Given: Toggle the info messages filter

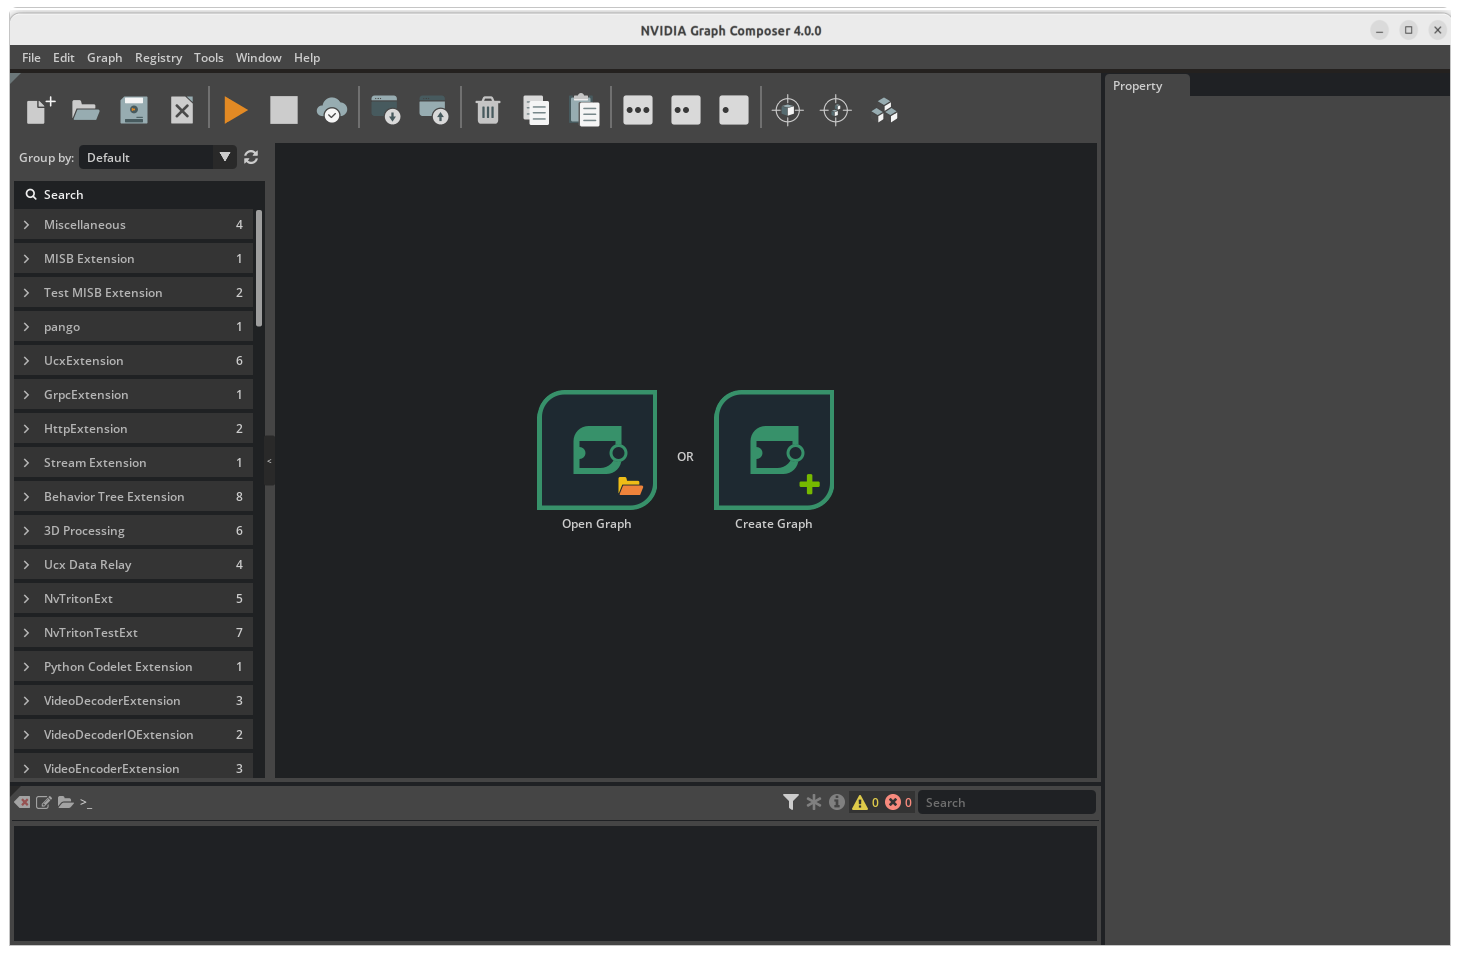Looking at the screenshot, I should point(837,802).
